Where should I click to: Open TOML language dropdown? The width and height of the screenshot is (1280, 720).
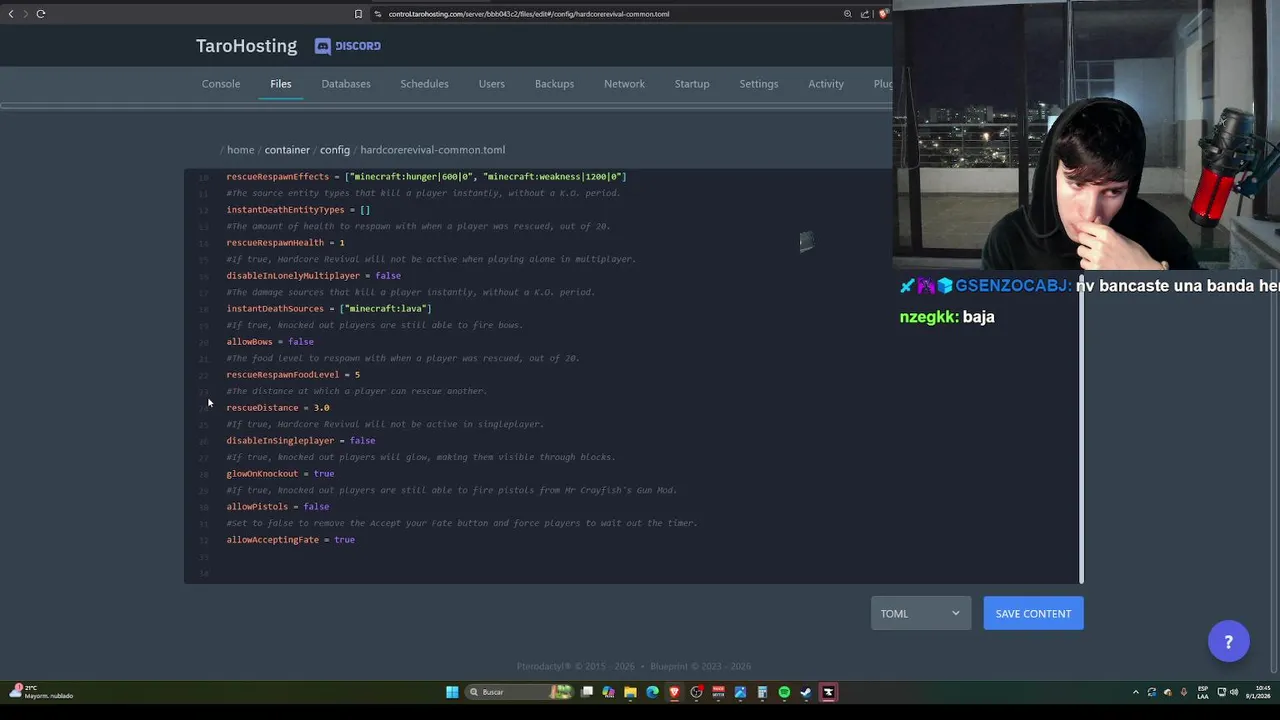(921, 613)
